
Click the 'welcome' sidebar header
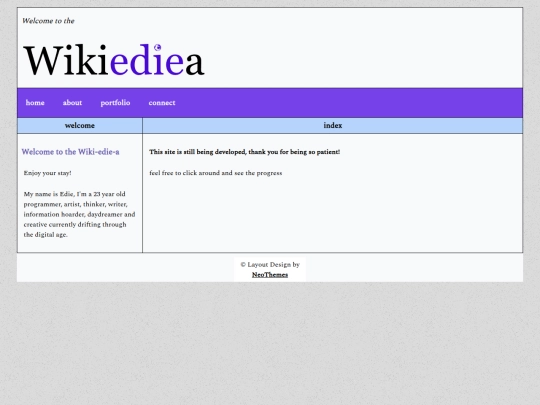(80, 125)
